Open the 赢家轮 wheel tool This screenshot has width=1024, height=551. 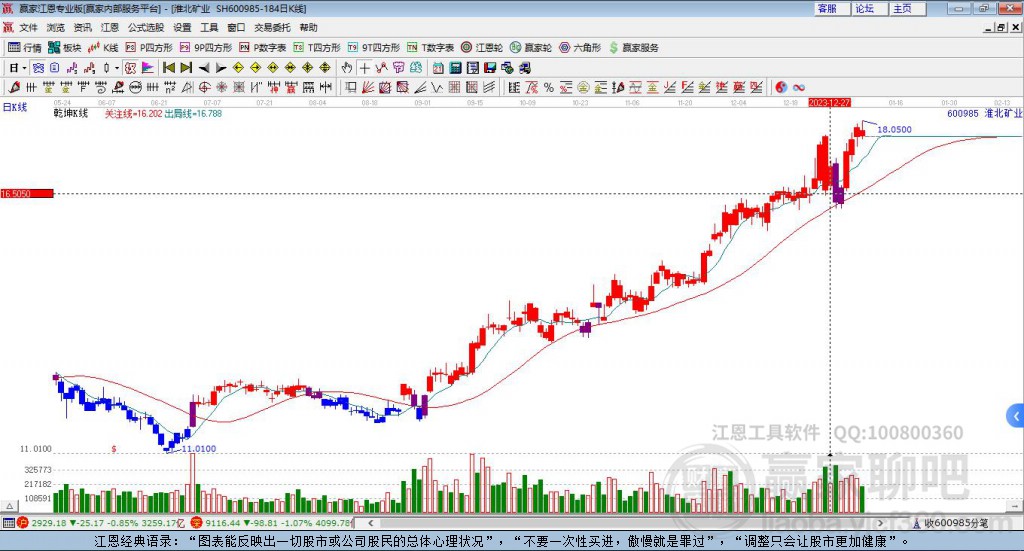coord(531,48)
